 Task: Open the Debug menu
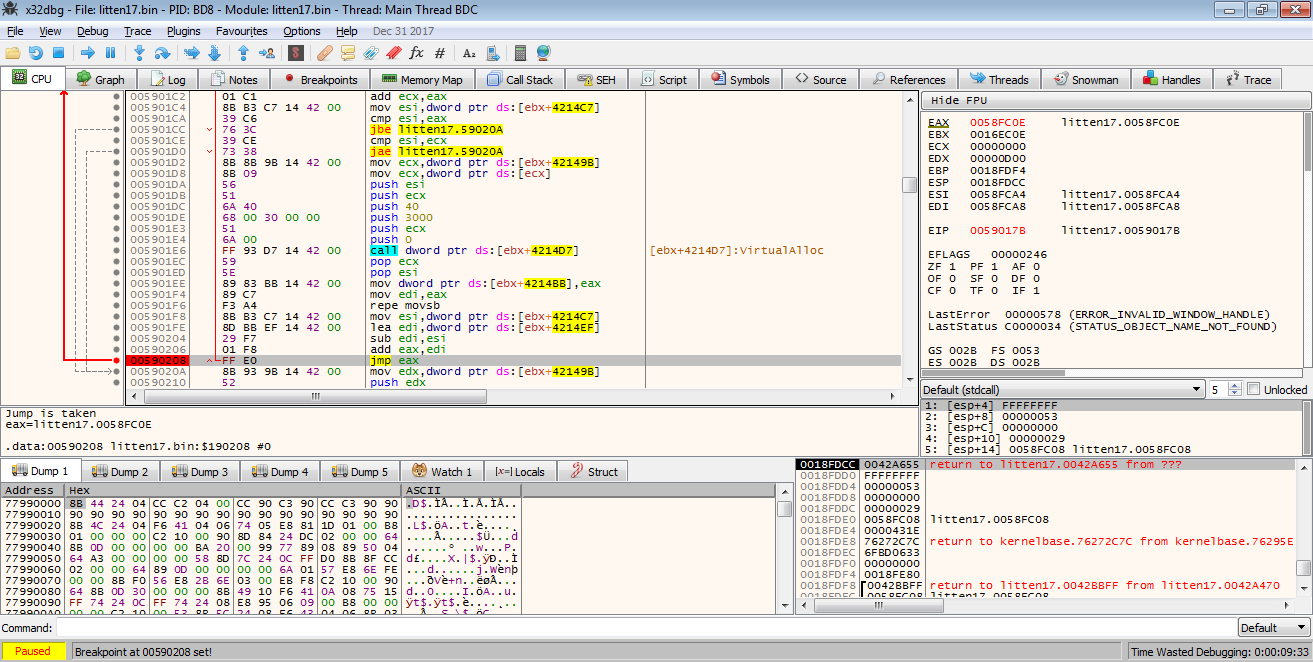pyautogui.click(x=92, y=31)
